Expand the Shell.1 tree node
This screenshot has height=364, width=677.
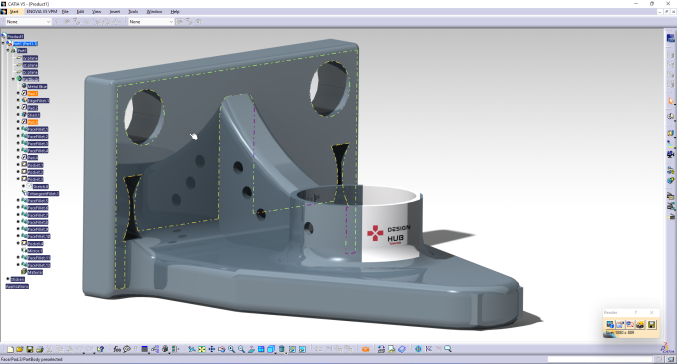tap(18, 115)
